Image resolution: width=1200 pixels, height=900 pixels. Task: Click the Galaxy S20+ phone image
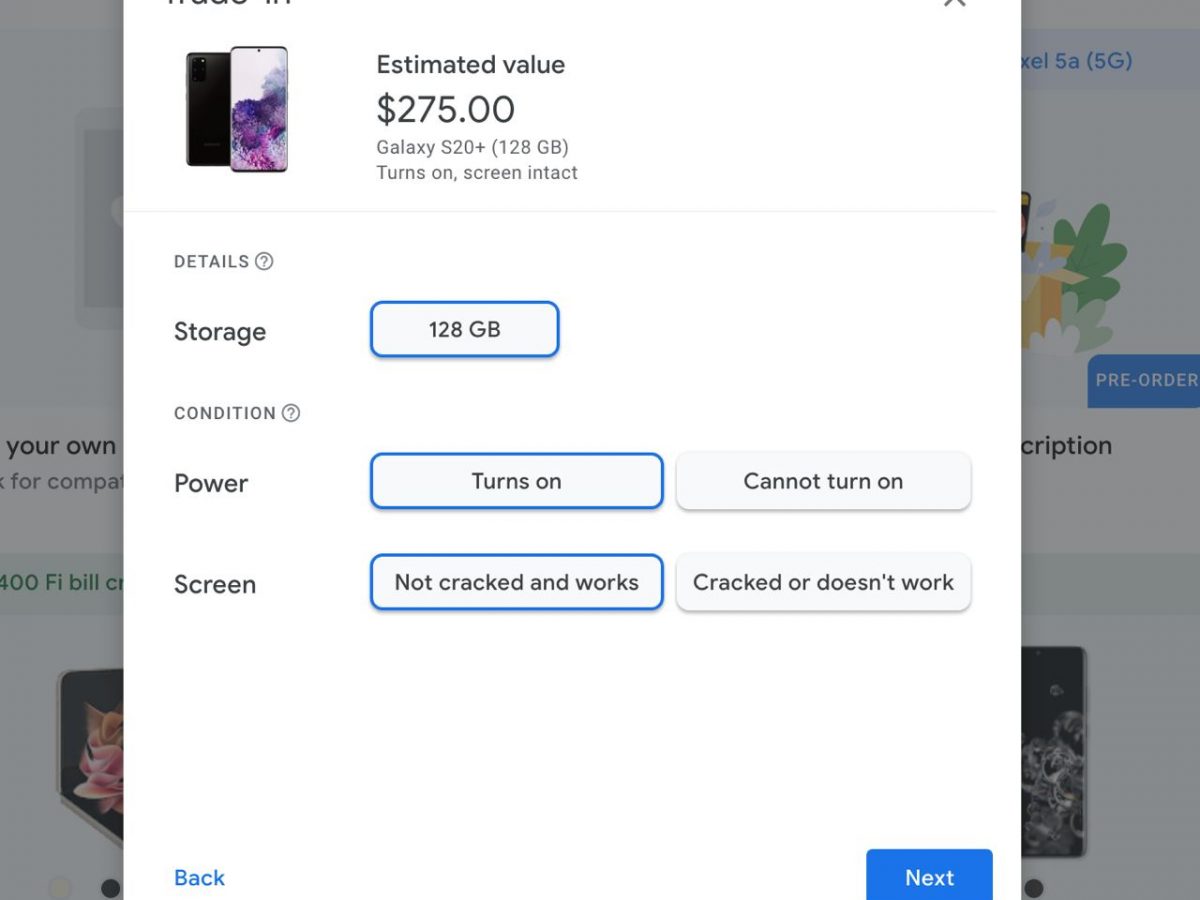237,109
